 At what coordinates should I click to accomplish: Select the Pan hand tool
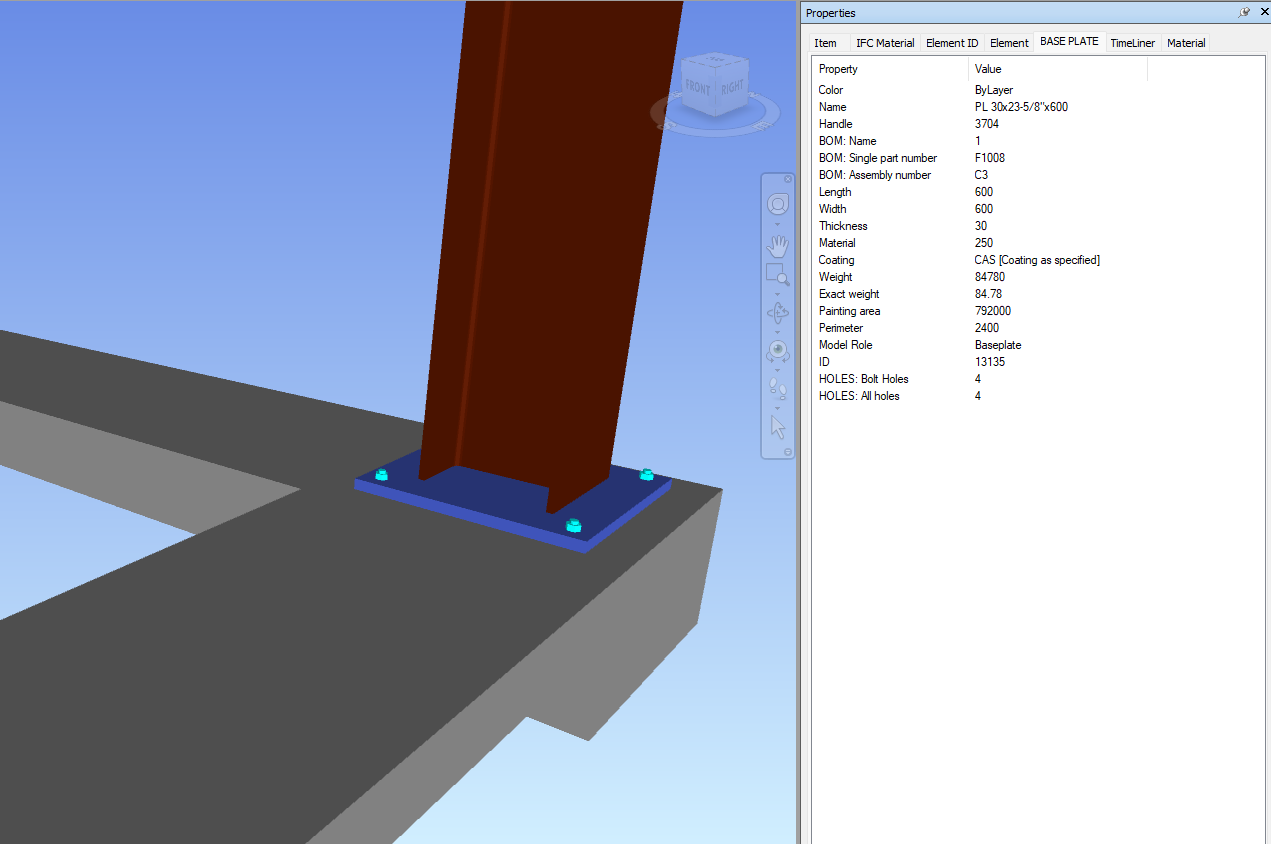(x=777, y=245)
